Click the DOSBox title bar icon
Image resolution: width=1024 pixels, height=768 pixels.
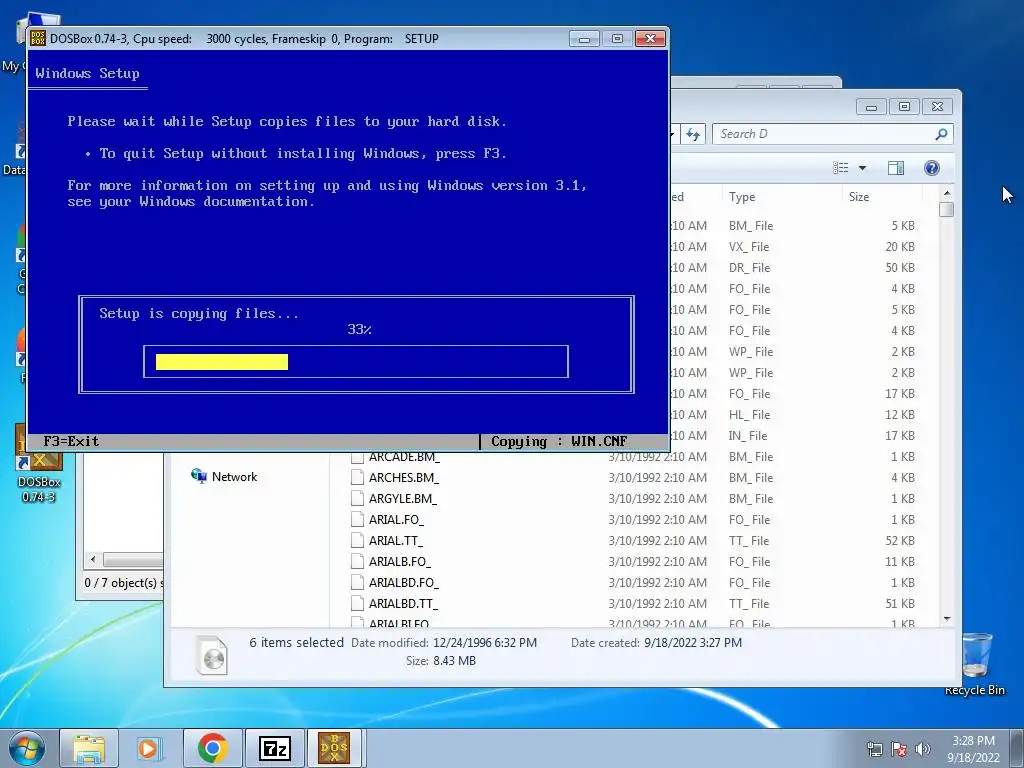click(38, 39)
